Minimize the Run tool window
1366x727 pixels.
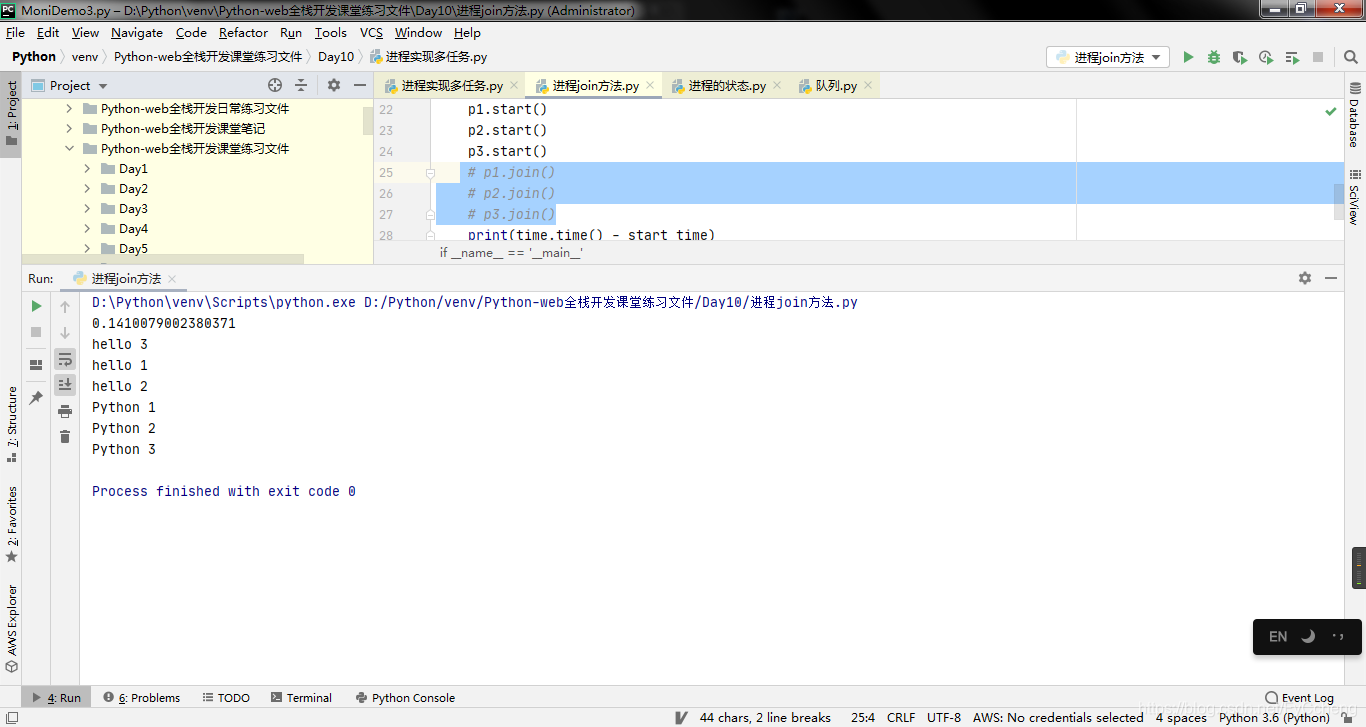click(x=1331, y=278)
